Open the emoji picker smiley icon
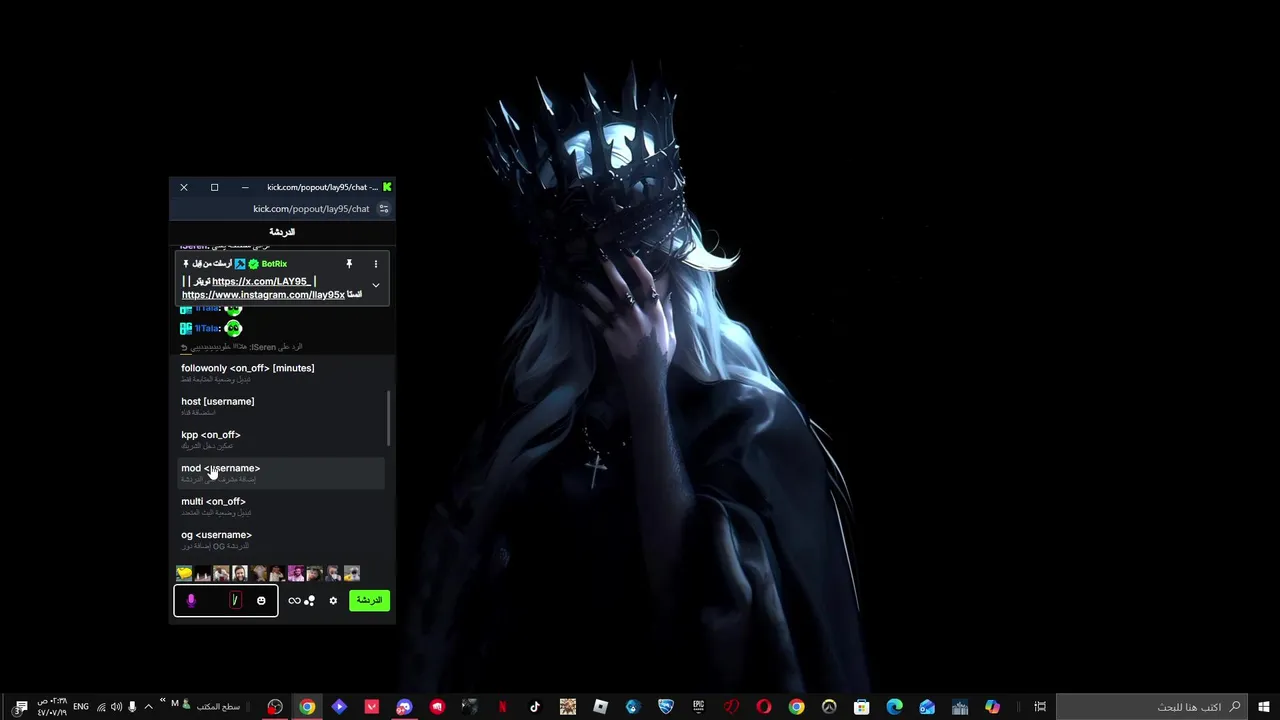The image size is (1280, 720). [x=261, y=601]
